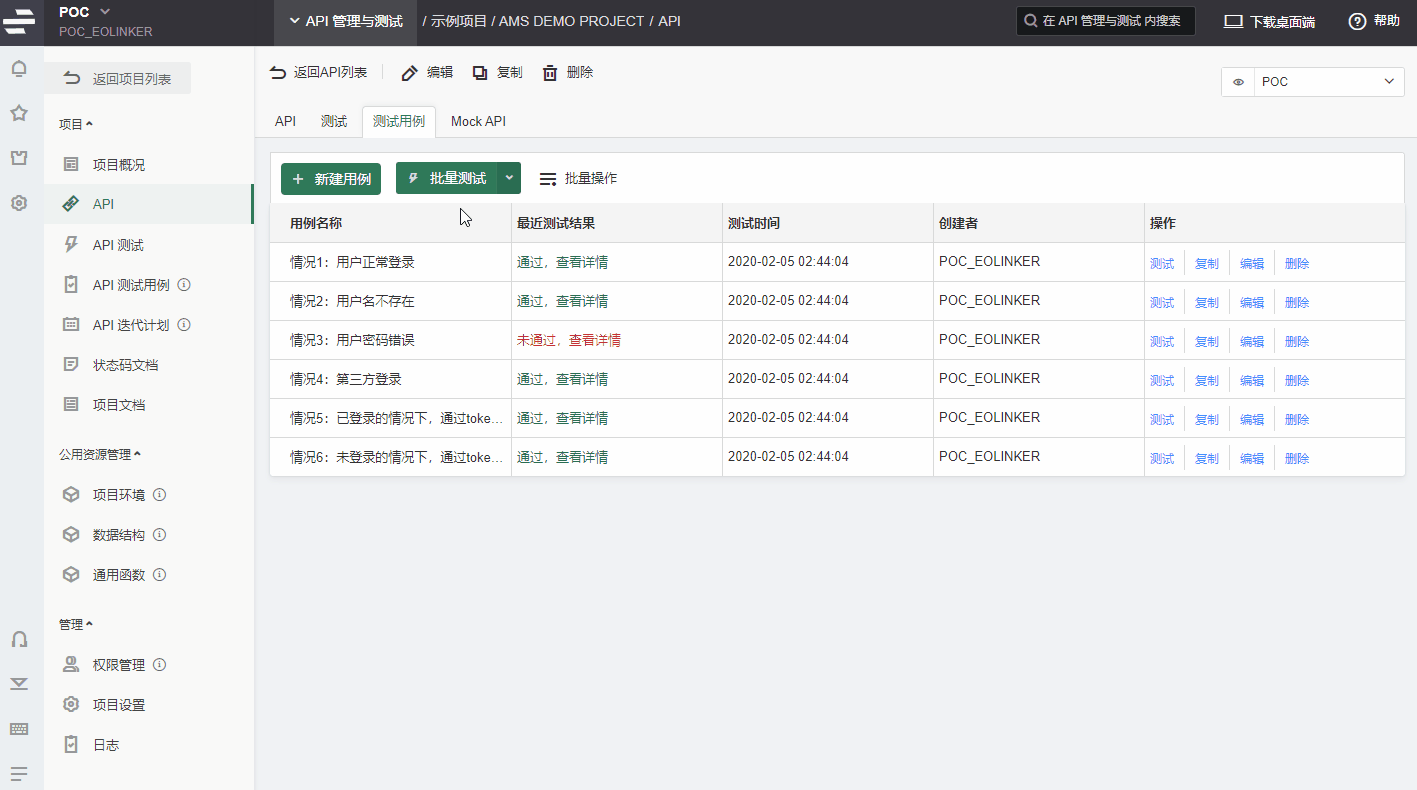Image resolution: width=1417 pixels, height=790 pixels.
Task: Click the 新建用例 button
Action: 331,179
